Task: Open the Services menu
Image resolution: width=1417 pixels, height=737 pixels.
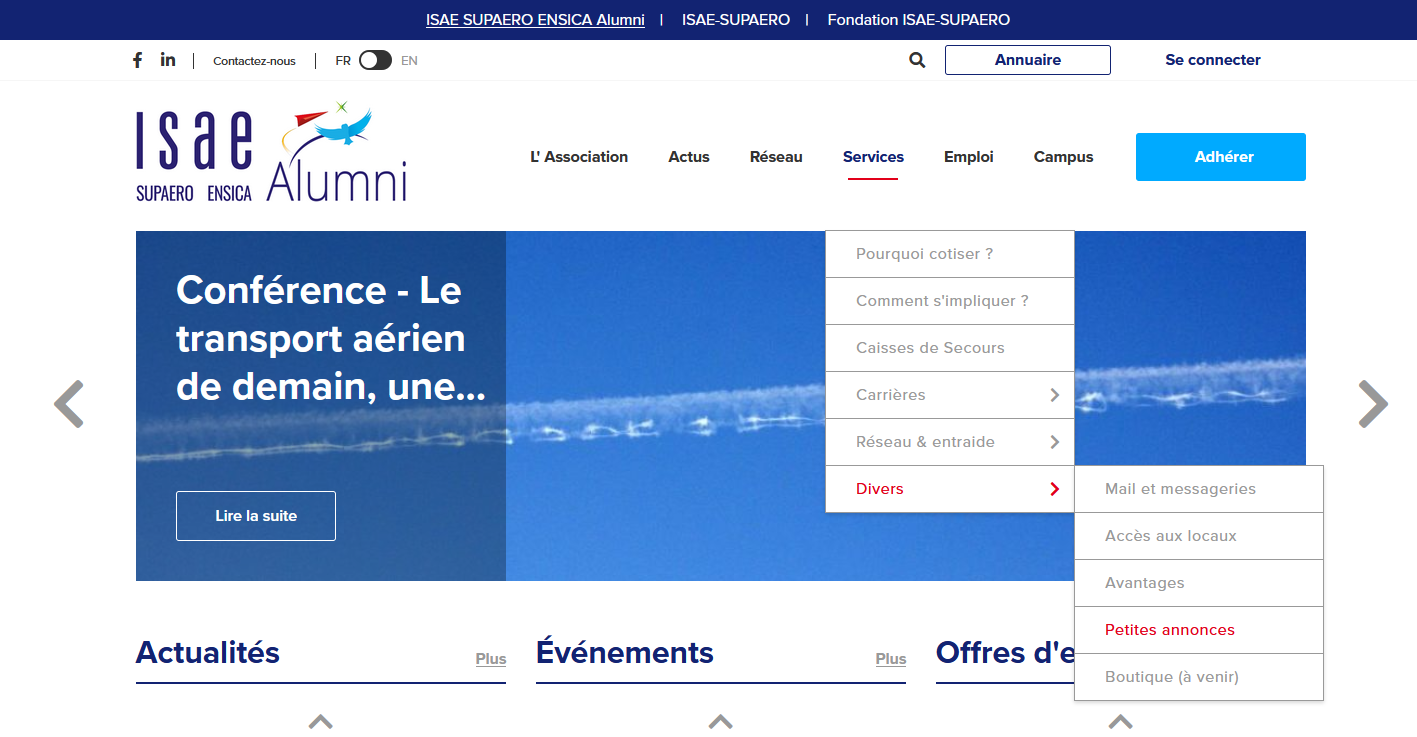Action: point(873,157)
